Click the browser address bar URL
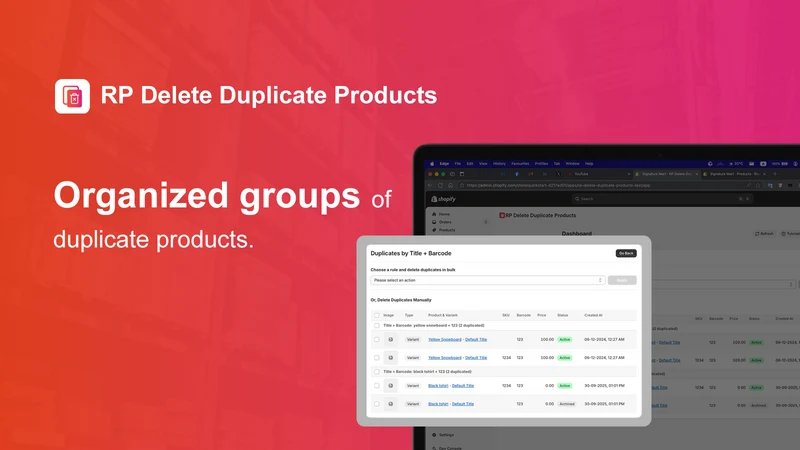Viewport: 800px width, 450px height. click(x=558, y=185)
